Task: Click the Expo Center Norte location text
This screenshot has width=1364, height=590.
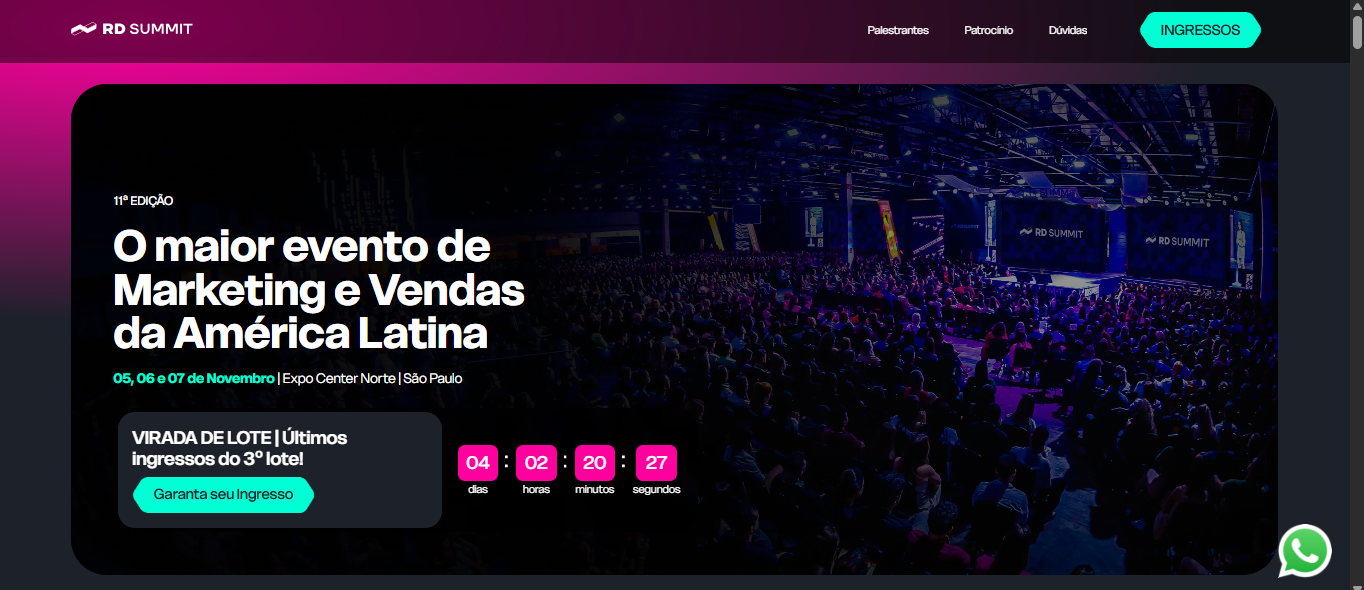Action: [x=339, y=378]
